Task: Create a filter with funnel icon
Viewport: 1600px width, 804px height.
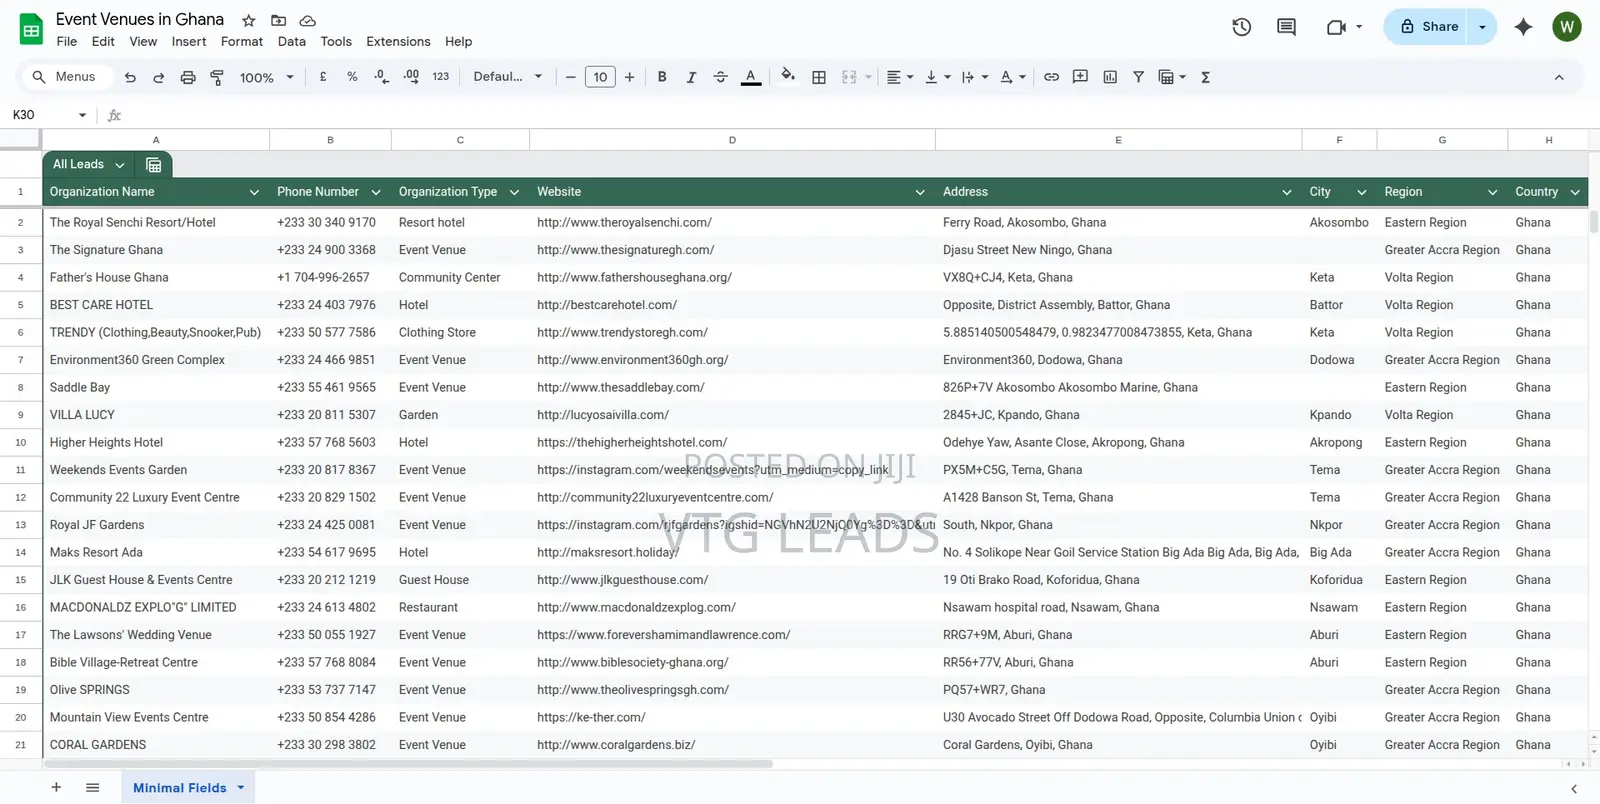Action: (x=1138, y=77)
